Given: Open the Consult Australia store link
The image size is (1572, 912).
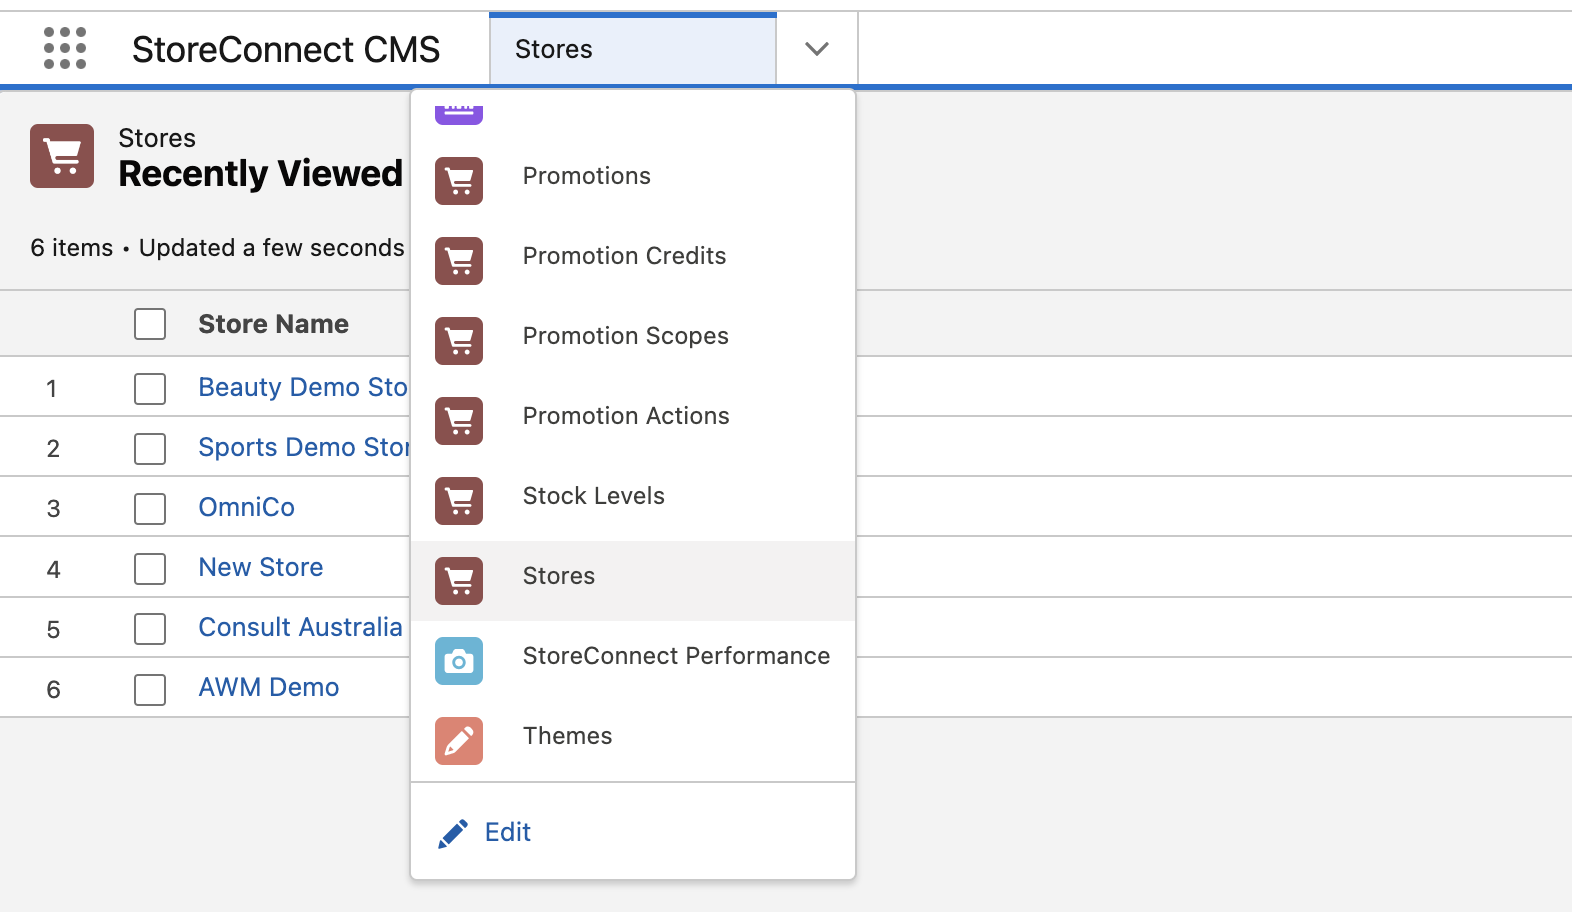Looking at the screenshot, I should pos(300,627).
